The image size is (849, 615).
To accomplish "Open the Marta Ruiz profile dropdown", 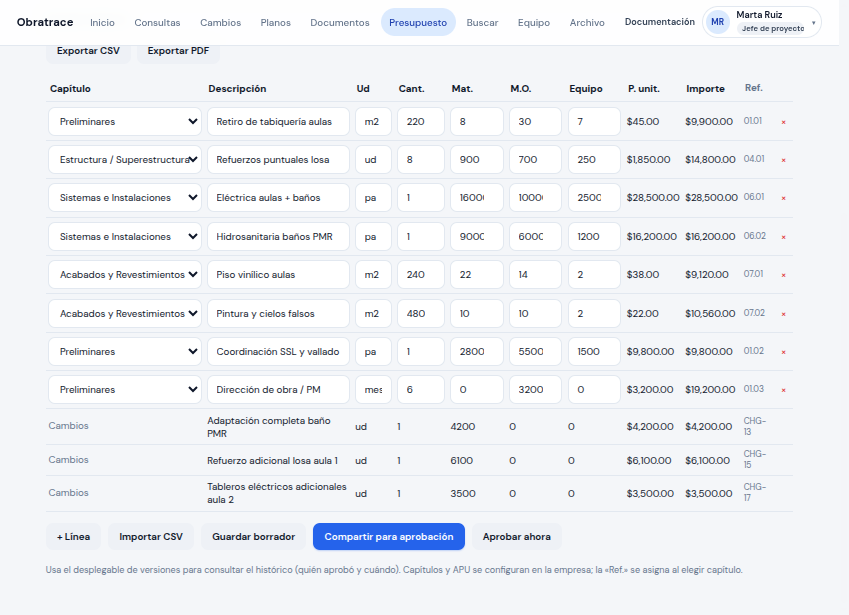I will click(762, 22).
